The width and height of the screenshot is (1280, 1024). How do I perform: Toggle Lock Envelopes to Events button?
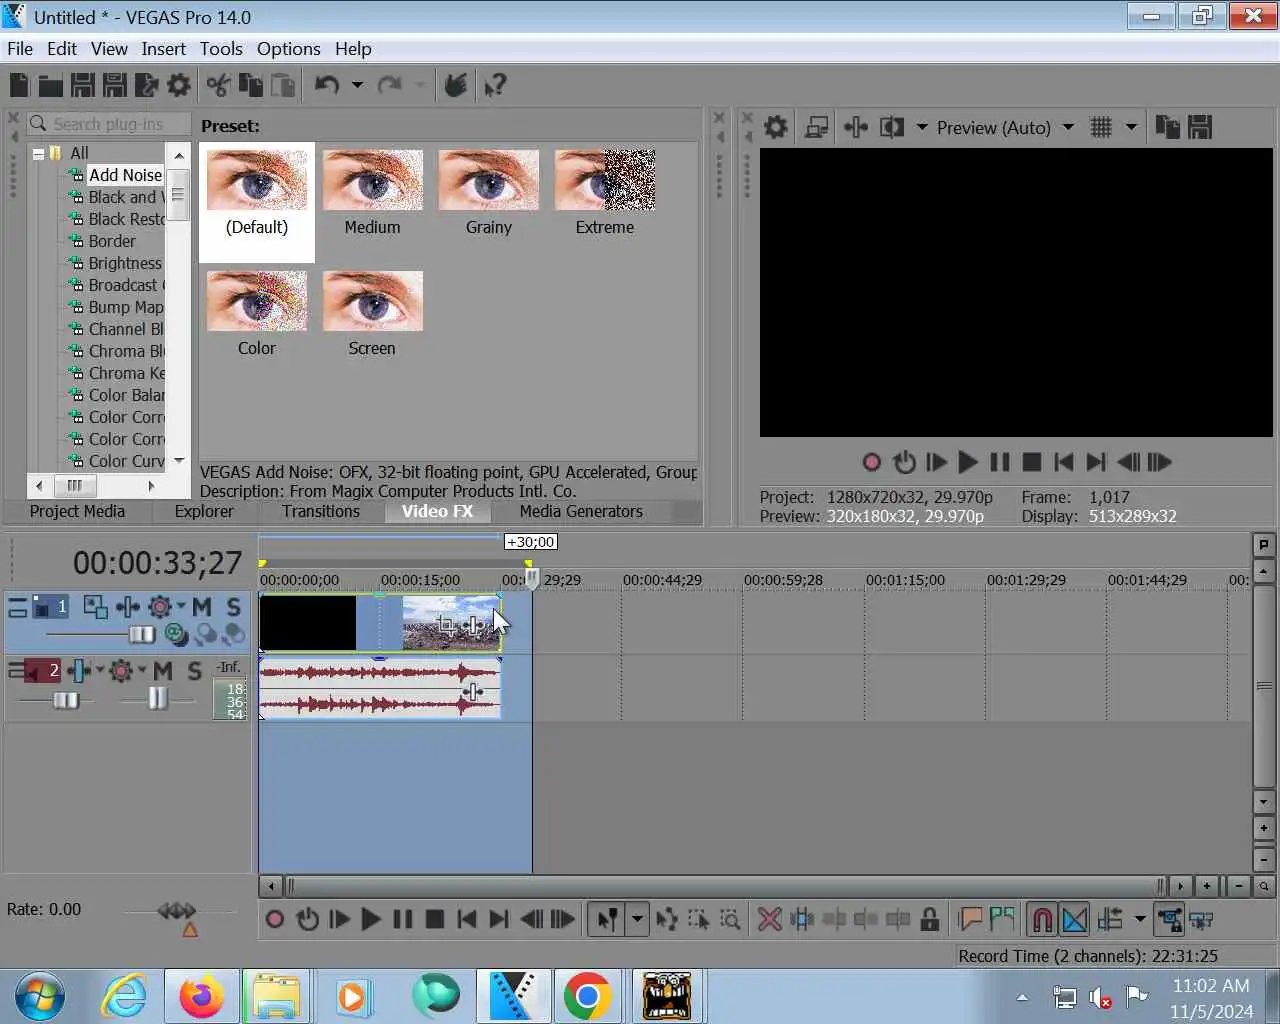1169,919
